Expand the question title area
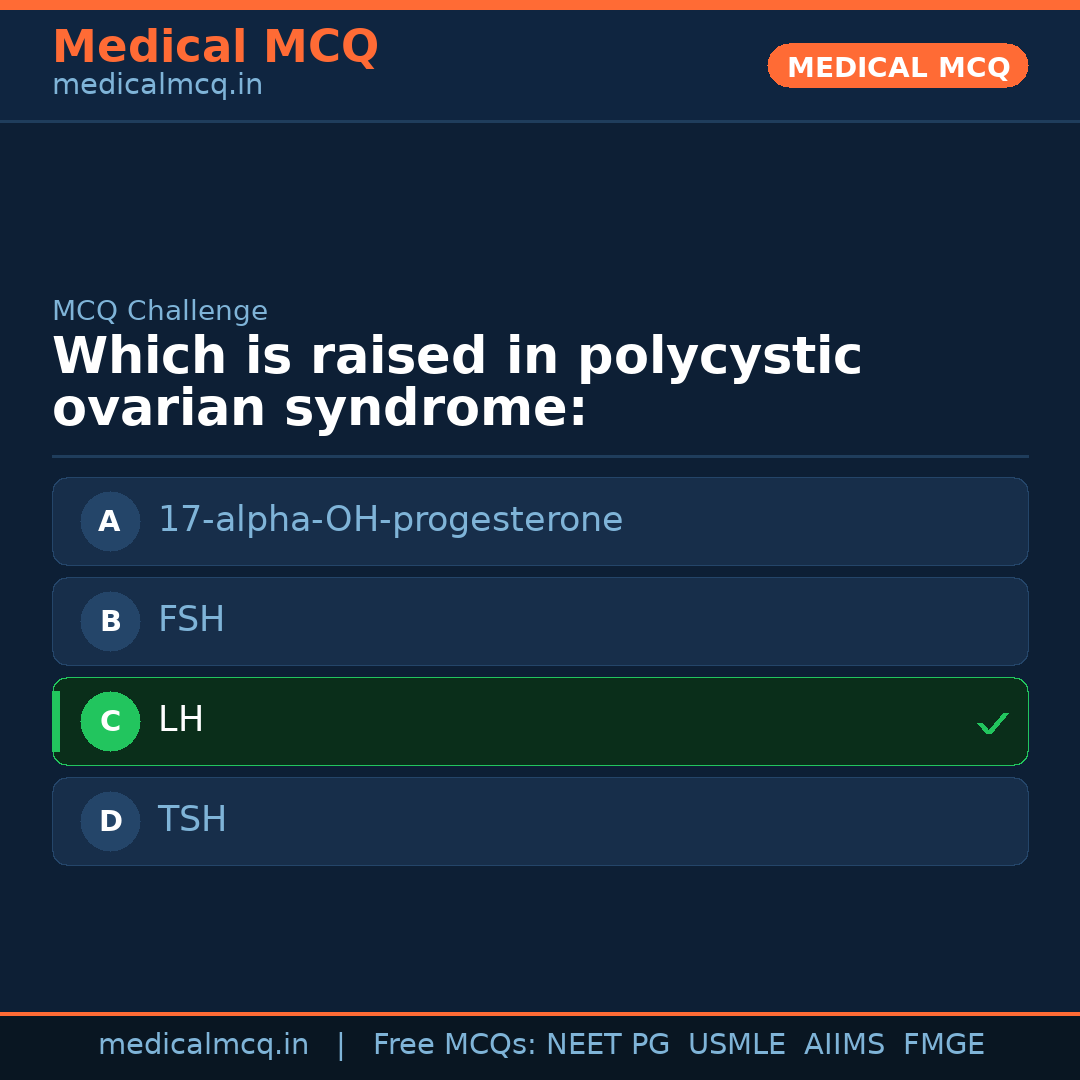Screen dimensions: 1080x1080 pyautogui.click(x=457, y=380)
